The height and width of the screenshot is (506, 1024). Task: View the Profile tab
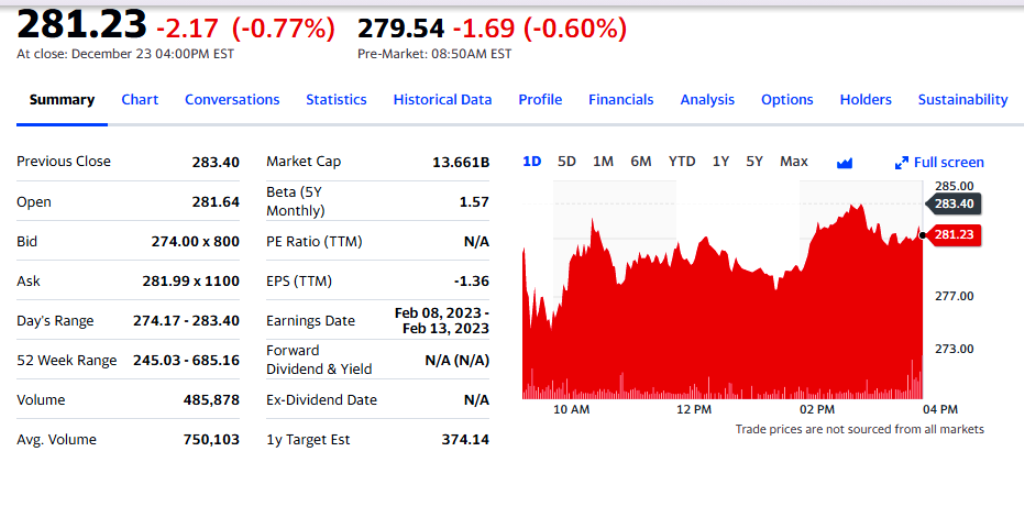pos(540,100)
